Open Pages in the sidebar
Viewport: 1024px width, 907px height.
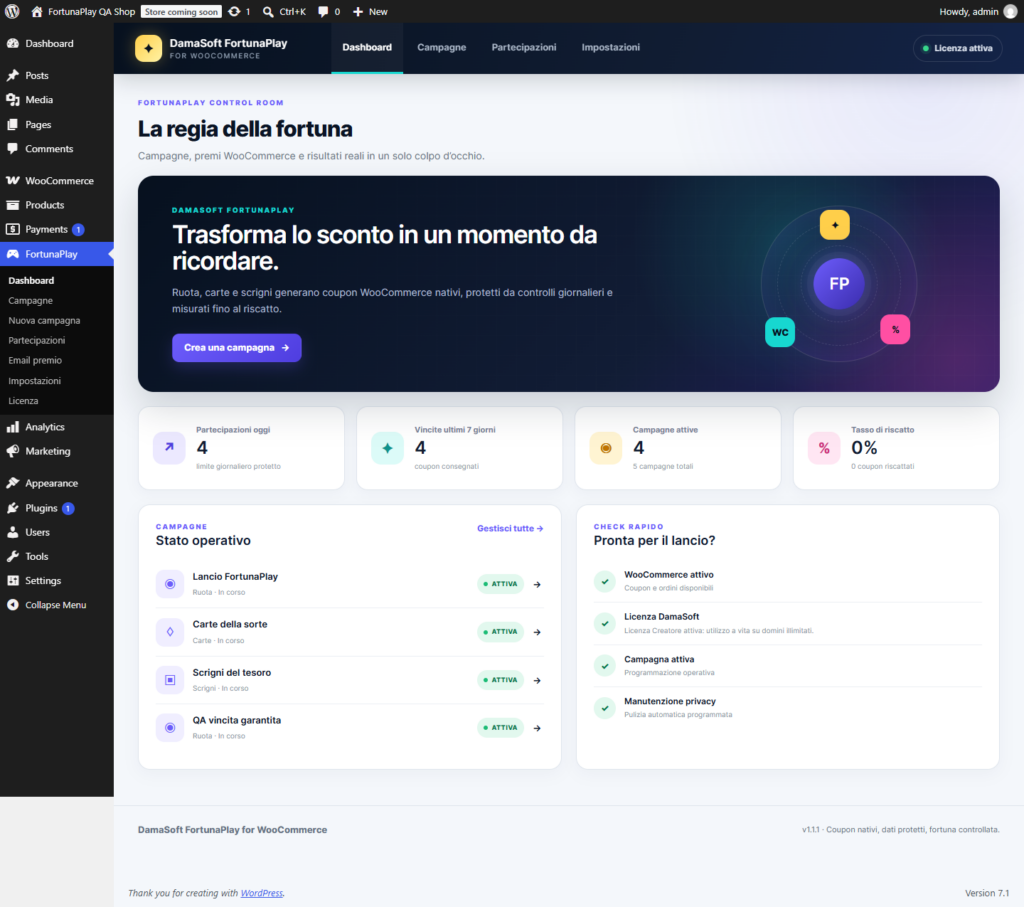point(57,124)
